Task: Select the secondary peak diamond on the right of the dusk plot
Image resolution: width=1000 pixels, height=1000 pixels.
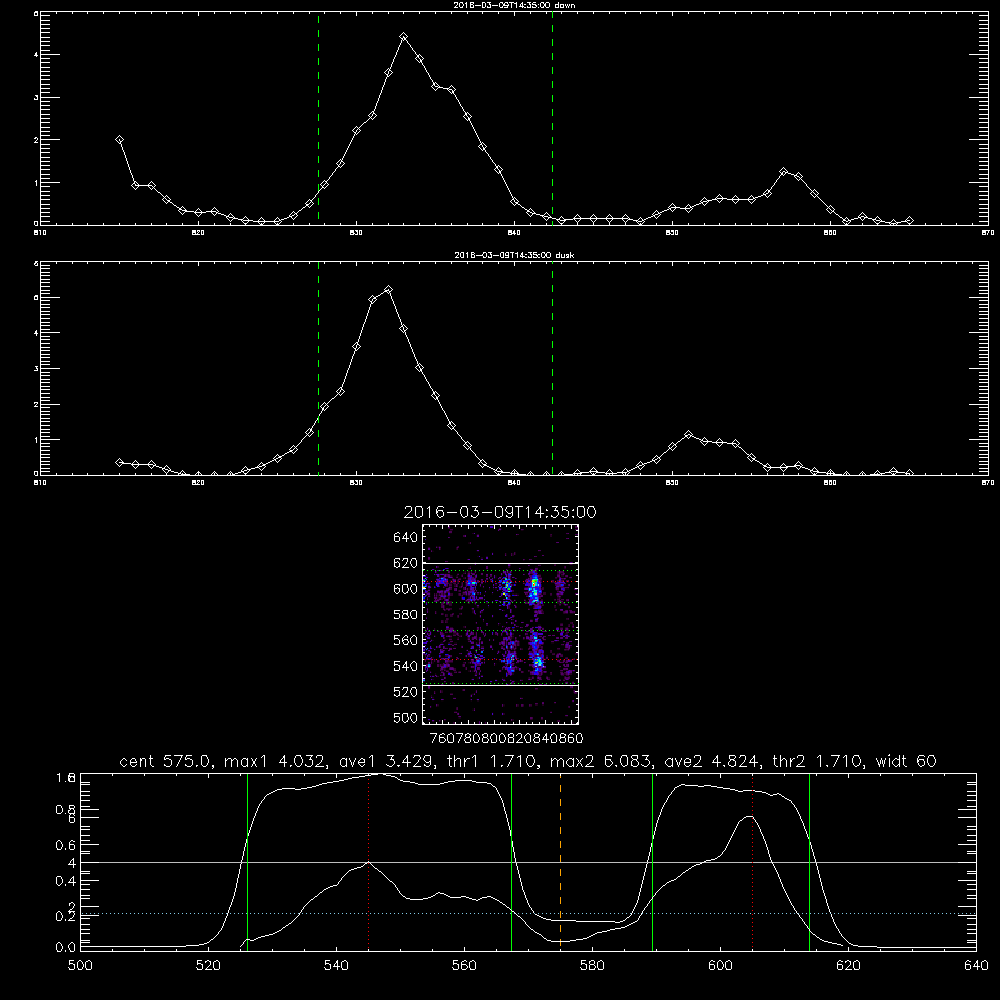Action: tap(688, 435)
